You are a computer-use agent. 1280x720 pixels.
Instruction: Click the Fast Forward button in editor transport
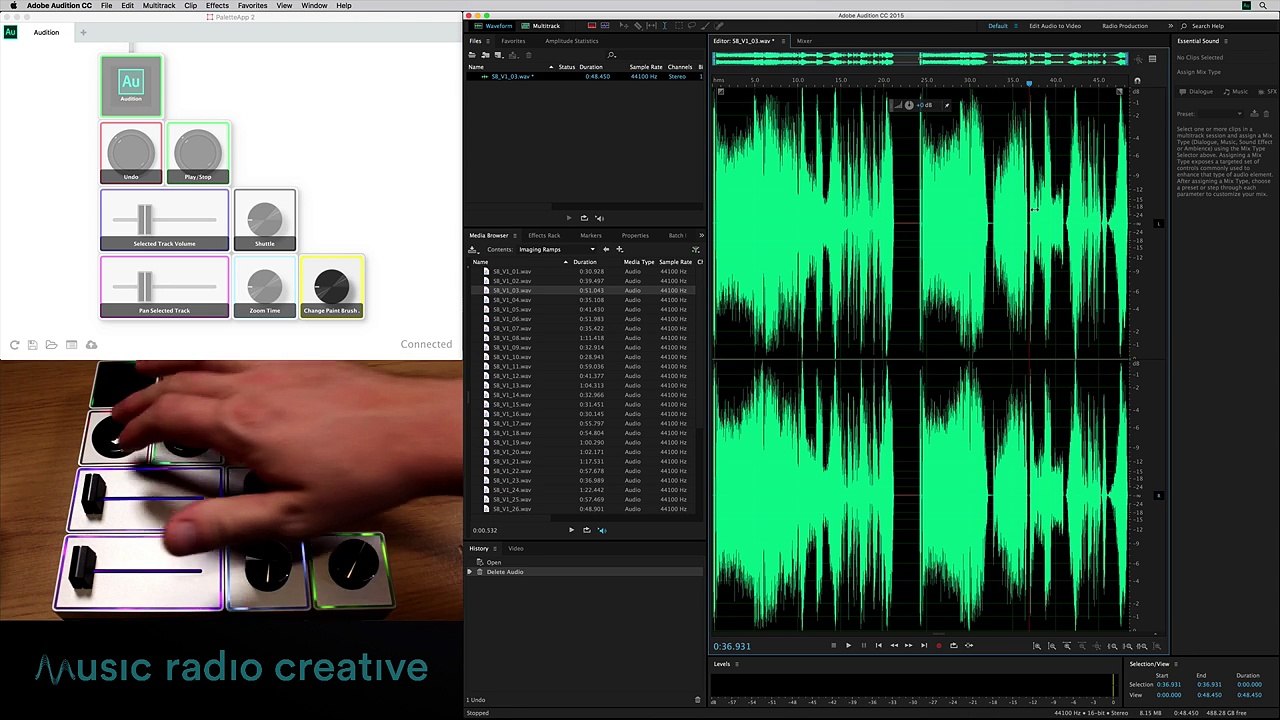pyautogui.click(x=908, y=646)
